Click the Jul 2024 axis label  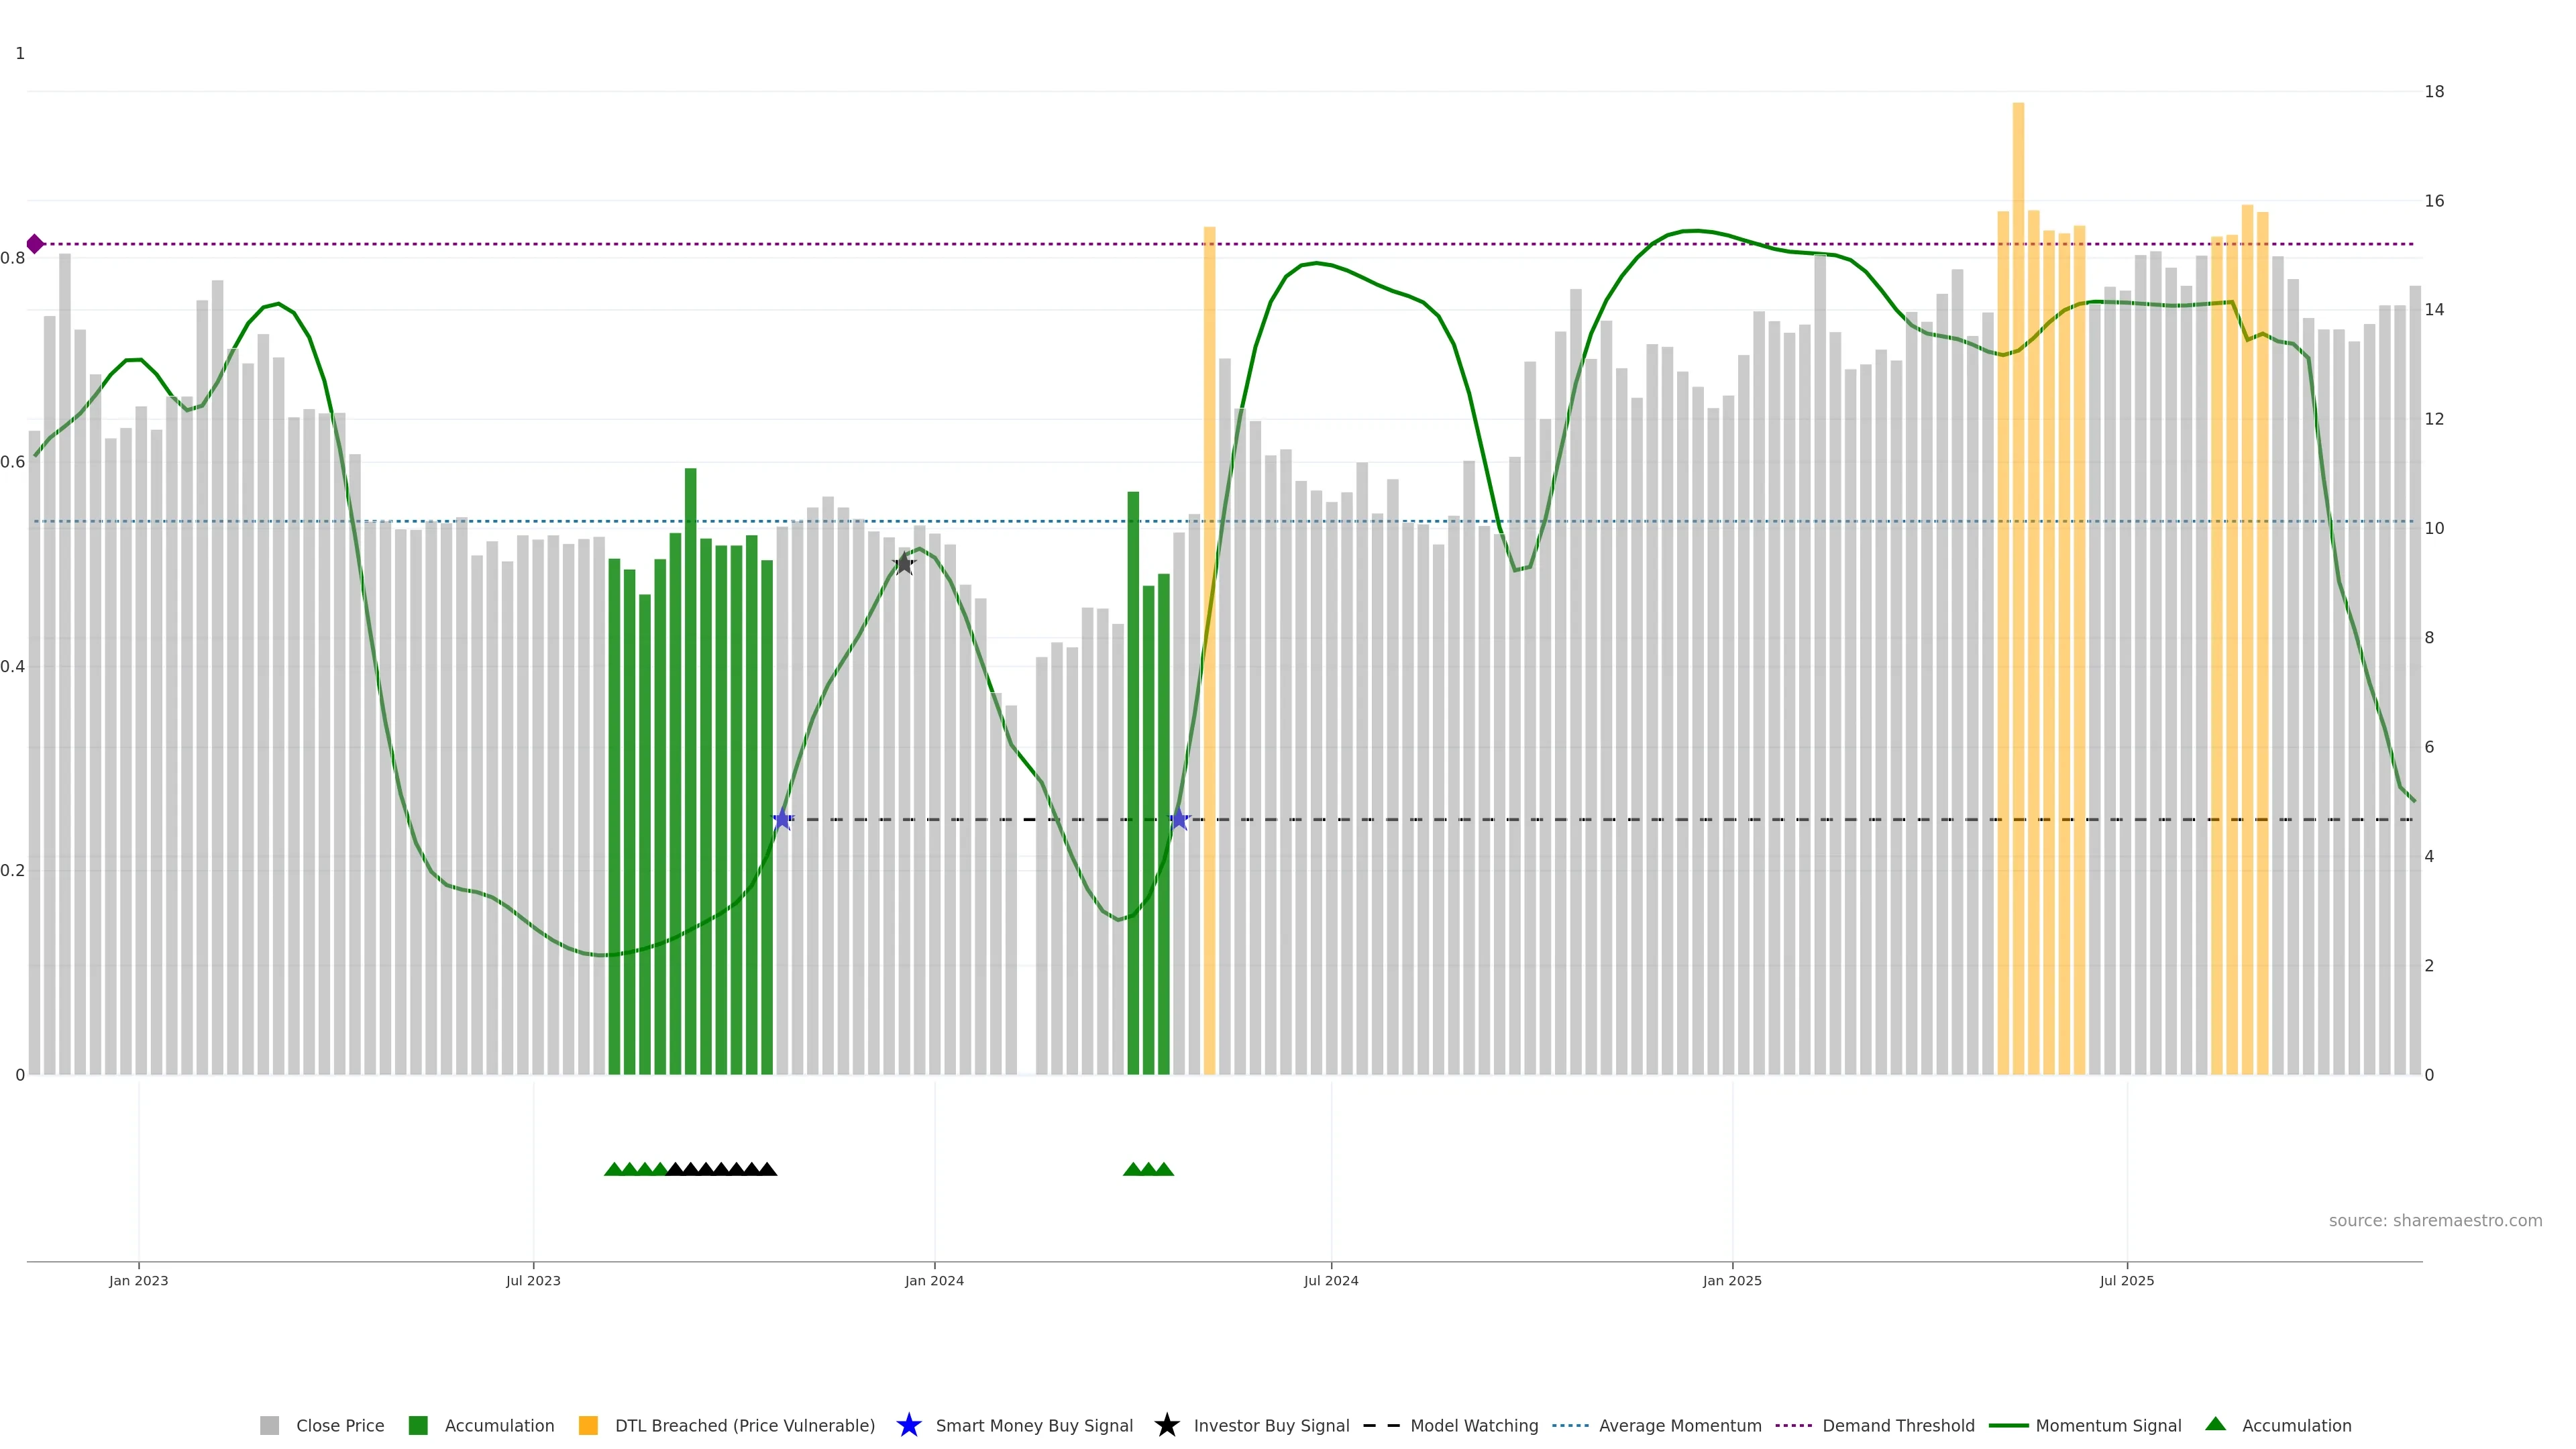tap(1331, 1280)
